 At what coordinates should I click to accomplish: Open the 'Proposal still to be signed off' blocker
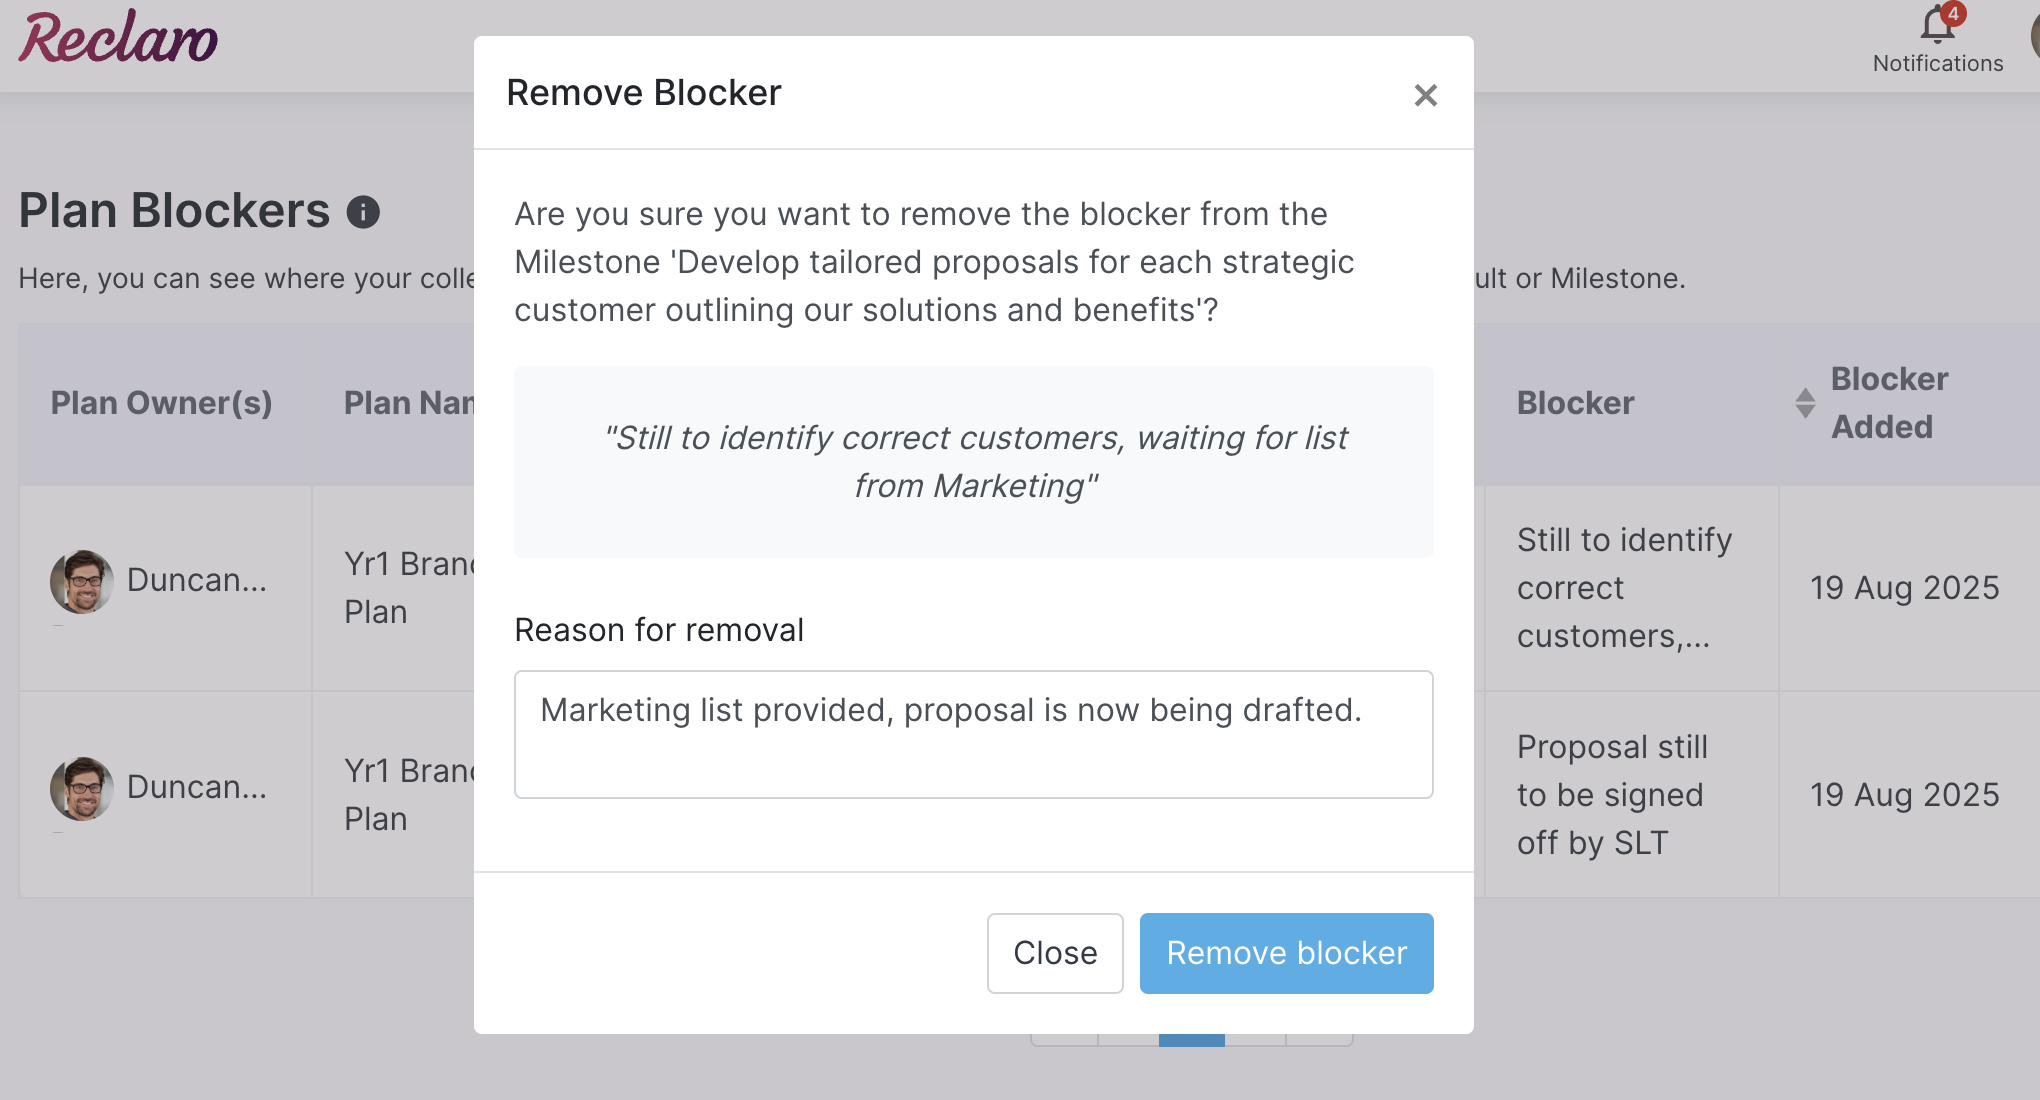coord(1612,795)
